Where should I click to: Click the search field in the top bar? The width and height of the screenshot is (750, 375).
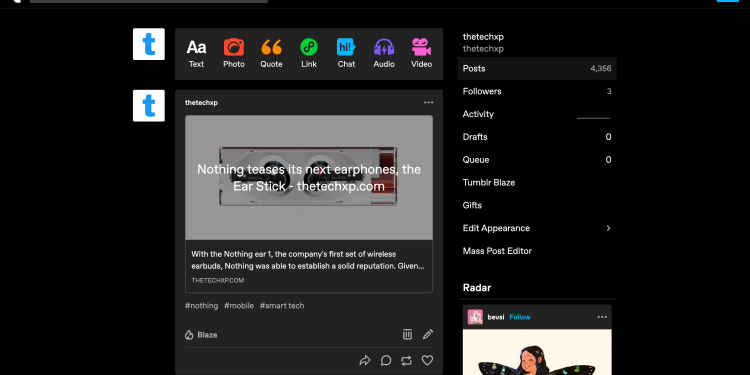click(149, 1)
